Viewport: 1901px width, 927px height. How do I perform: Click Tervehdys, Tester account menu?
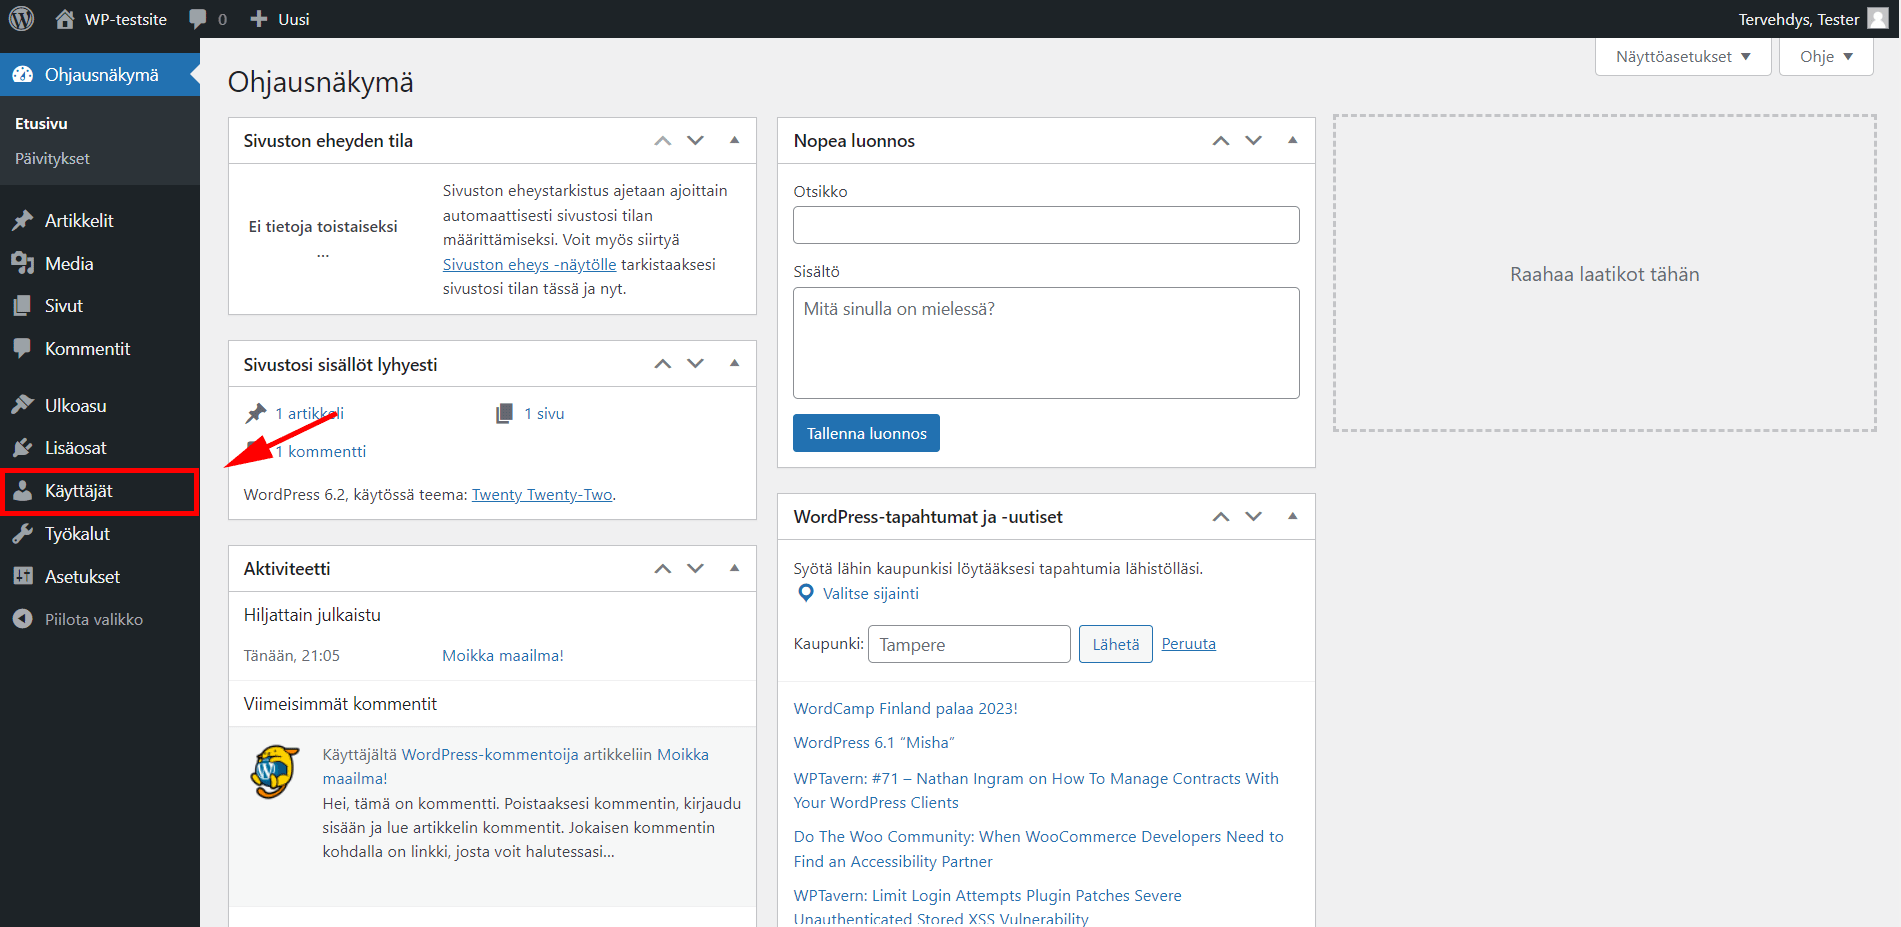(x=1813, y=19)
